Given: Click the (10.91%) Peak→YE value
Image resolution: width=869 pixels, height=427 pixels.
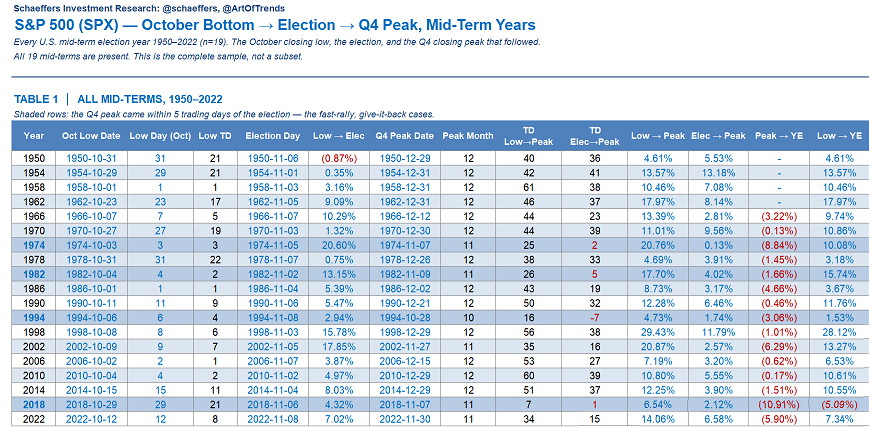Looking at the screenshot, I should coord(777,404).
